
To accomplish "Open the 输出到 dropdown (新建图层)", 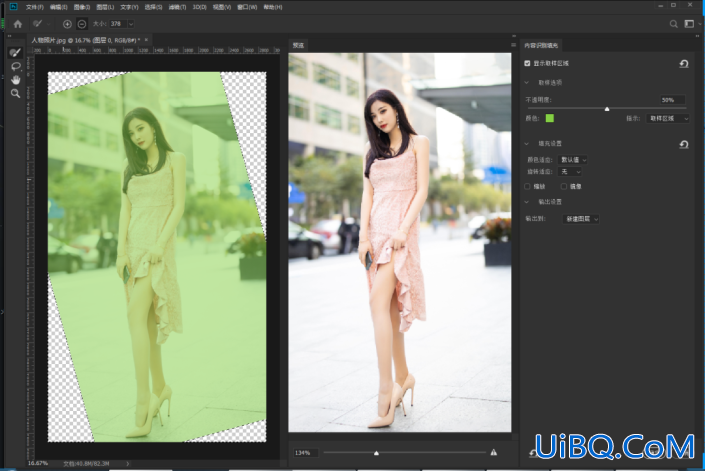I will tap(581, 219).
